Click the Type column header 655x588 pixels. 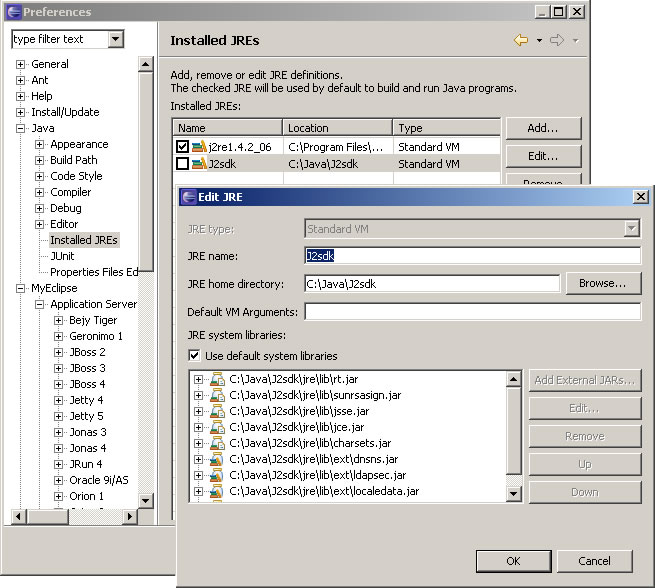pos(447,128)
